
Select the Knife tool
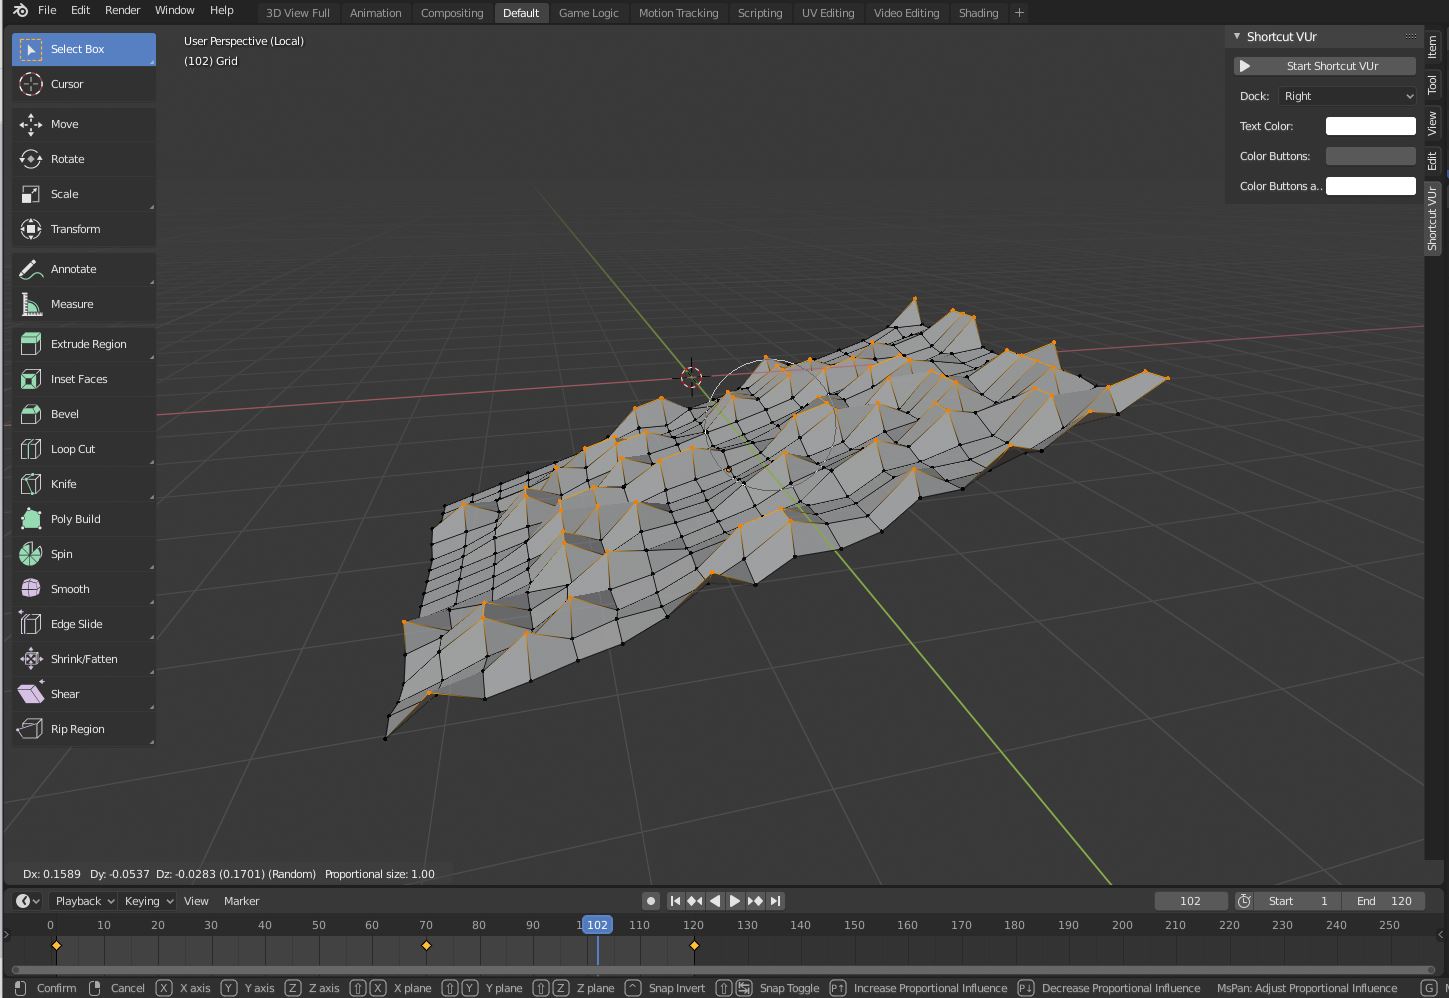[83, 484]
